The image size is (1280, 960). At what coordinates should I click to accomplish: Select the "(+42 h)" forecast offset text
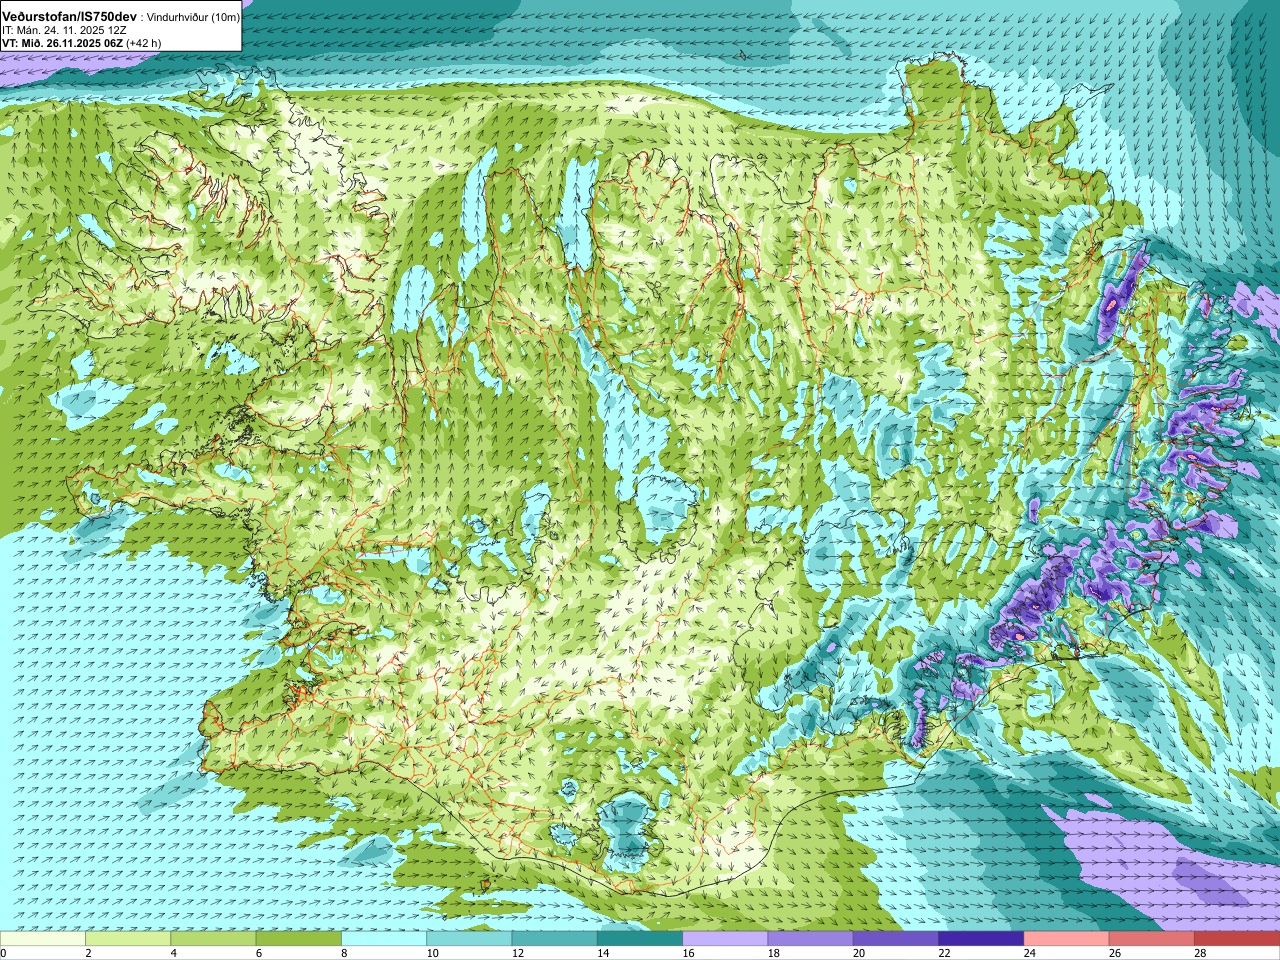click(143, 43)
